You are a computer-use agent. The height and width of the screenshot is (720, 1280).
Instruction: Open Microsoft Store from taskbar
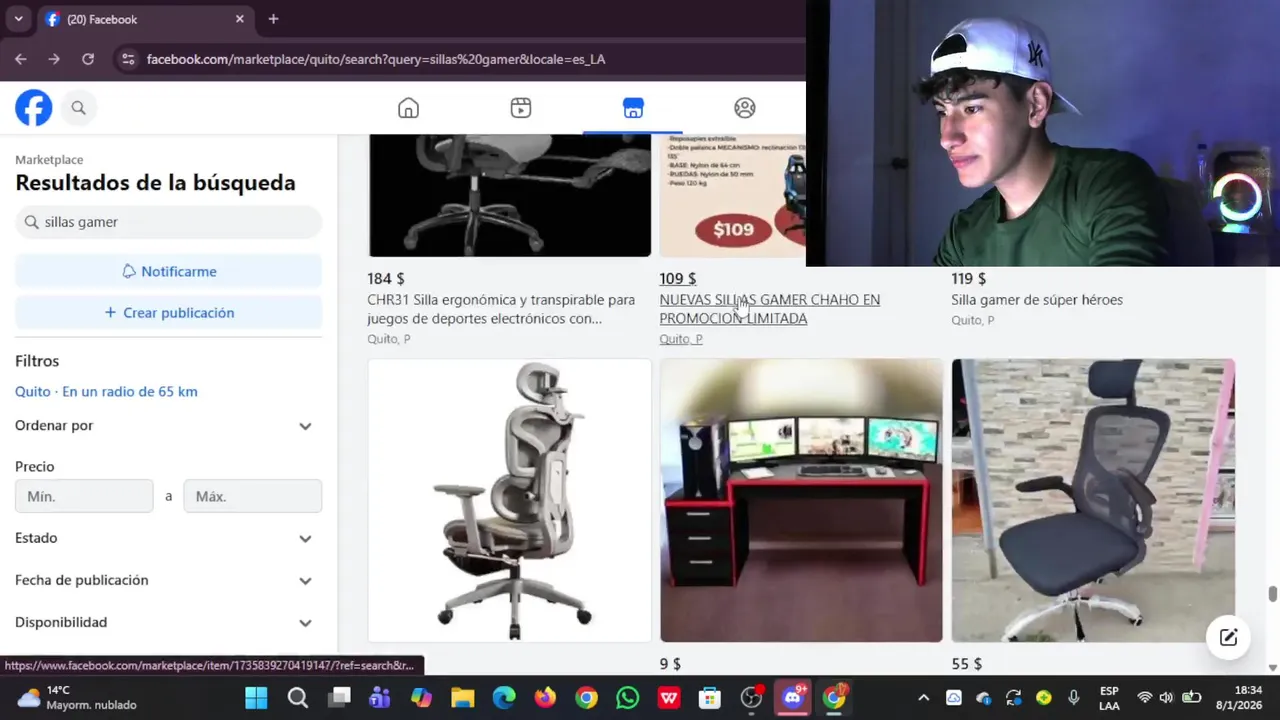pyautogui.click(x=710, y=697)
